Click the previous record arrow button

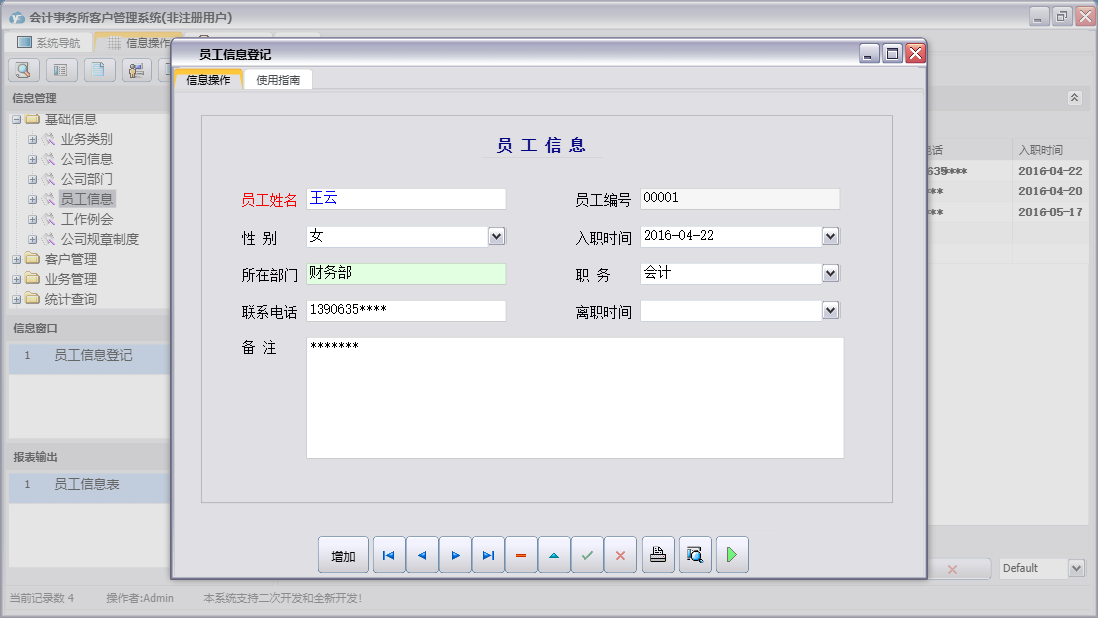pyautogui.click(x=422, y=555)
